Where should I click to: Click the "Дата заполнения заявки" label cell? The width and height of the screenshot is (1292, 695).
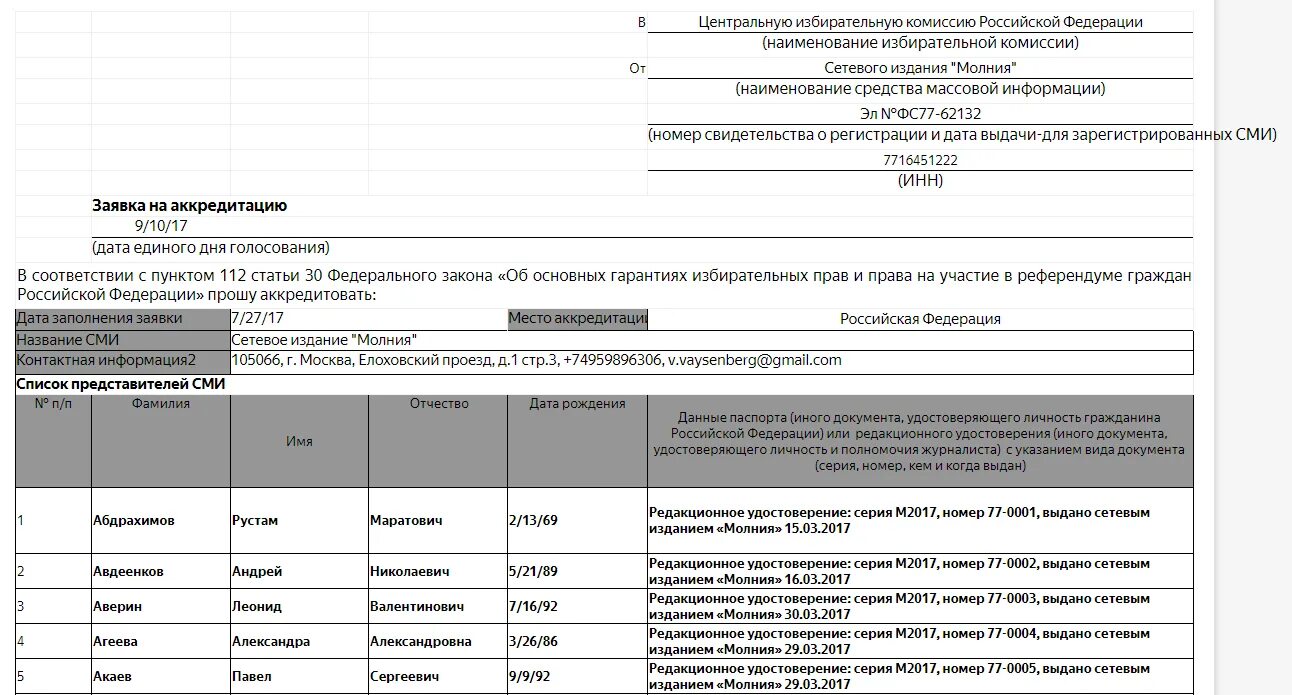click(123, 319)
